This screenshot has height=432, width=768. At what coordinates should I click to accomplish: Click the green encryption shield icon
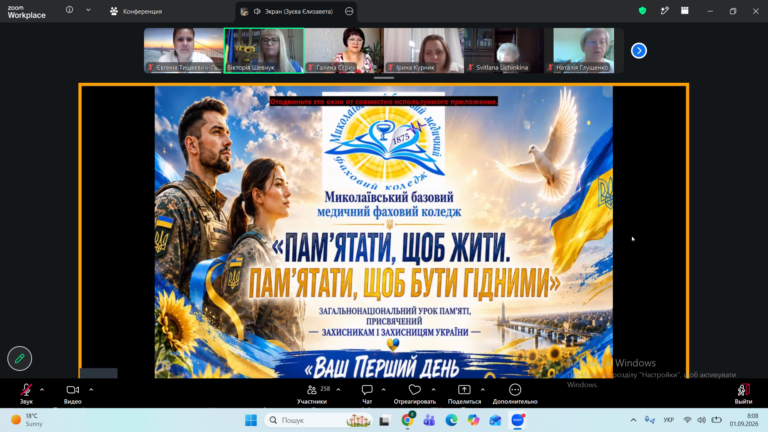pos(642,11)
